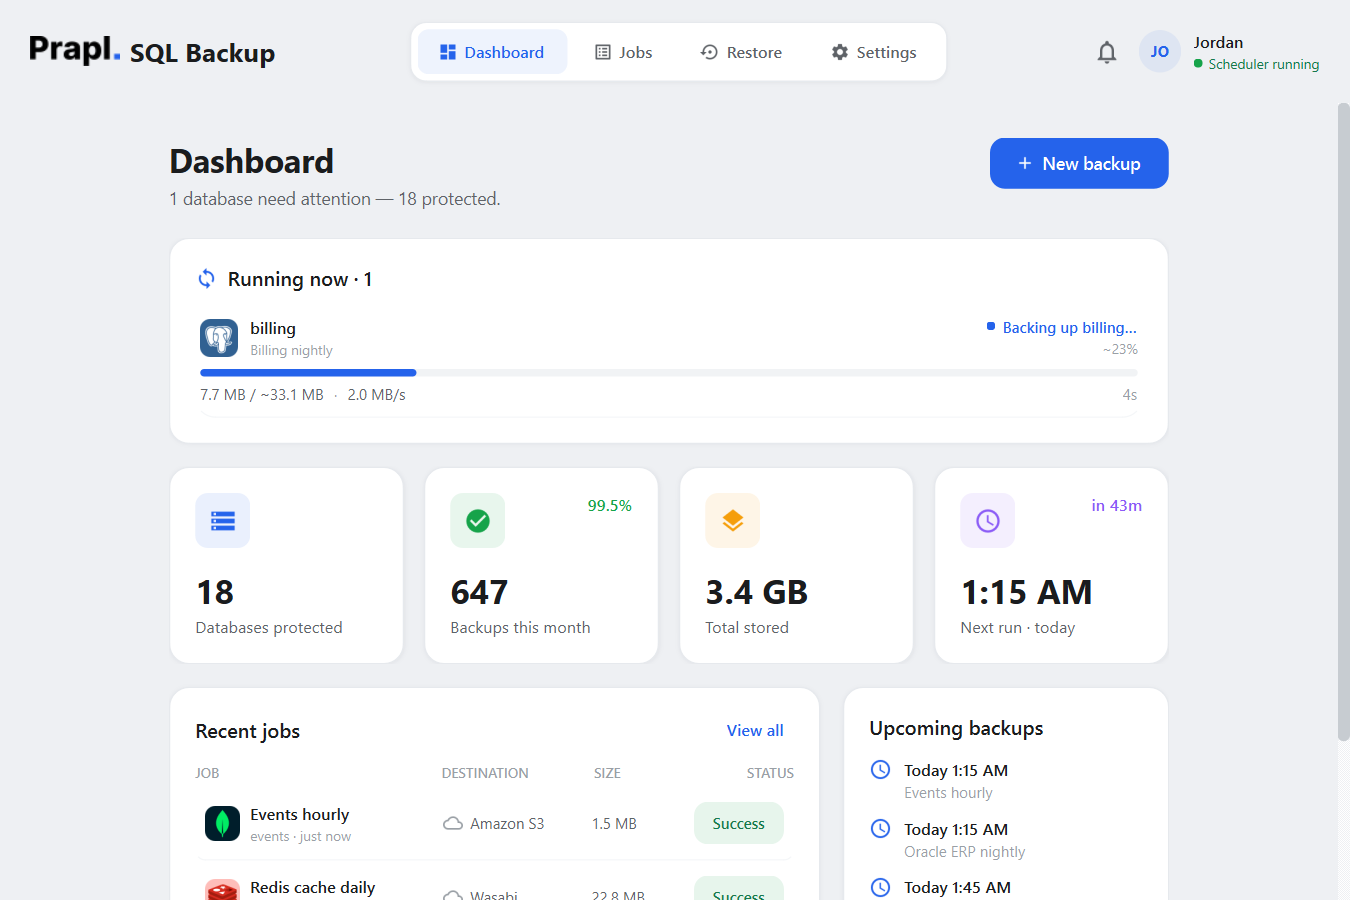Viewport: 1350px width, 900px height.
Task: Click the Jordan username text
Action: click(x=1218, y=43)
